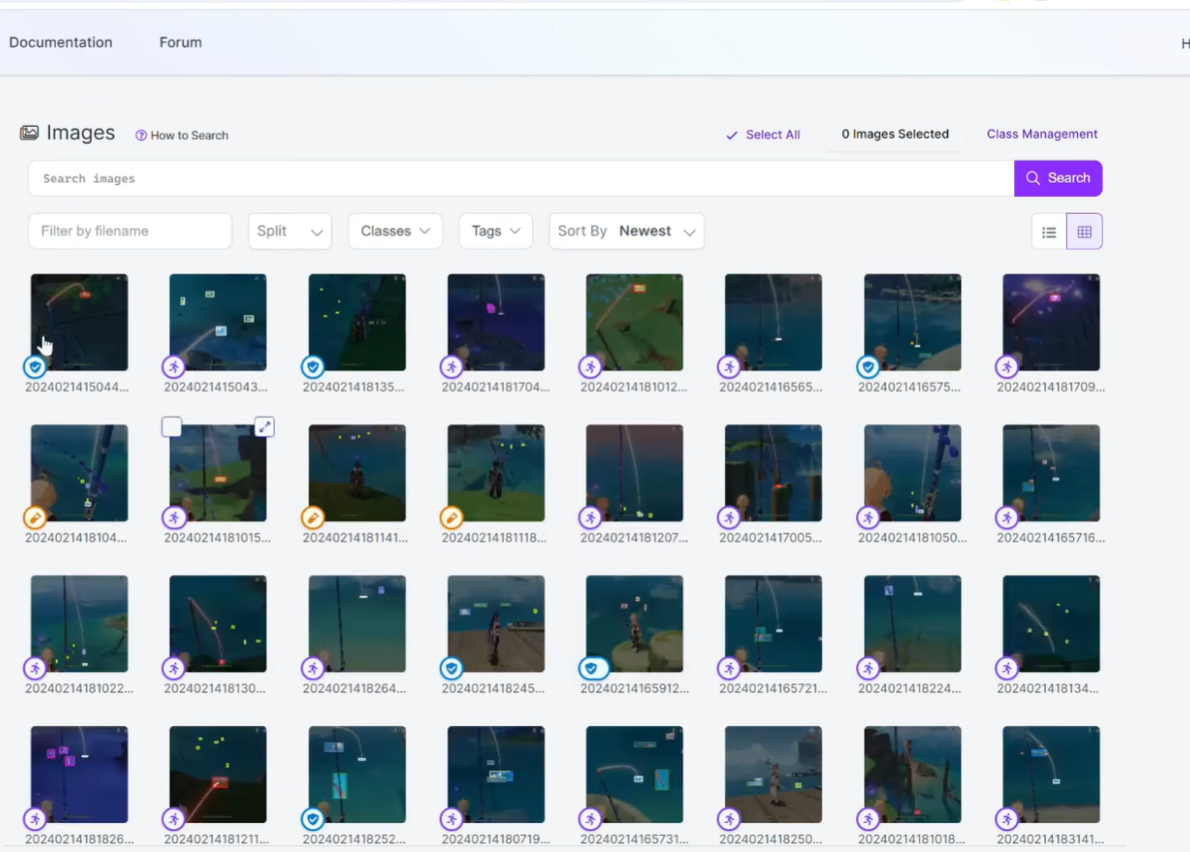Click the blue shield badge on image 2024021418135...
The width and height of the screenshot is (1190, 852).
pos(312,367)
